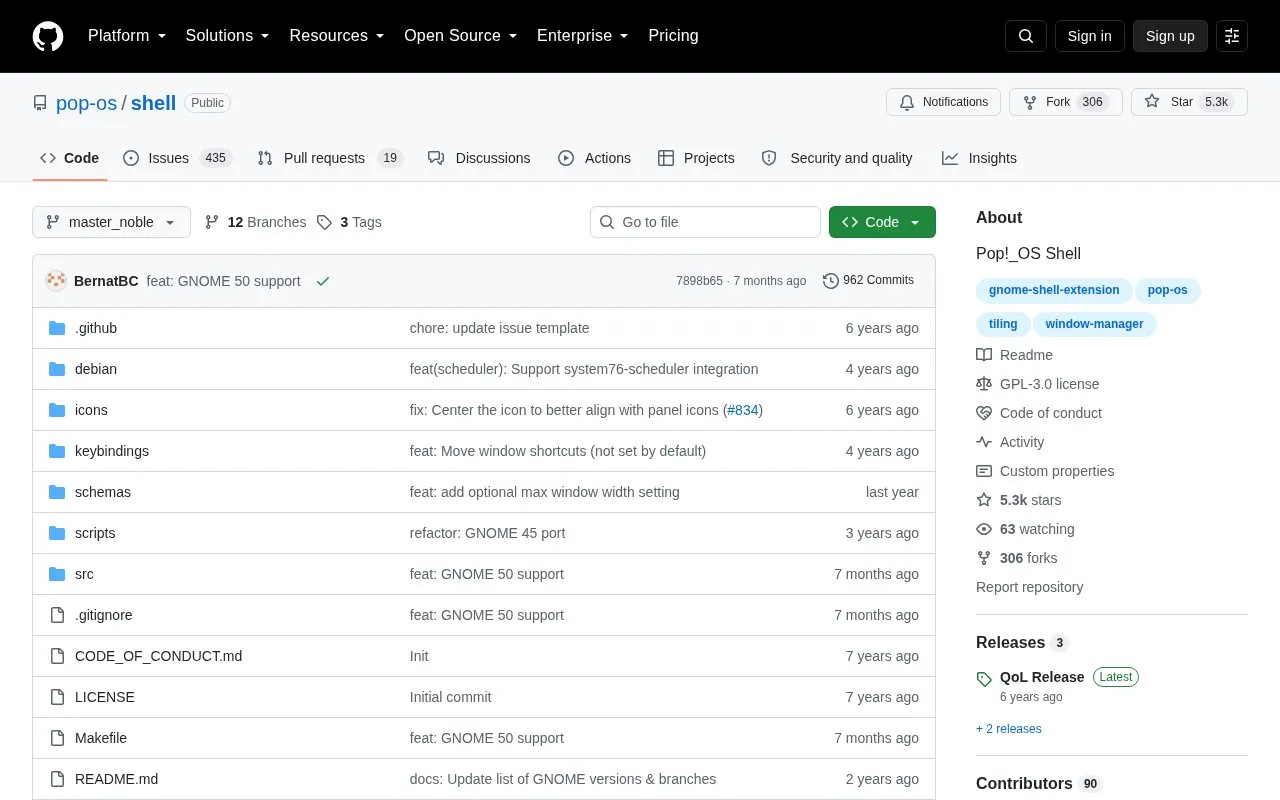
Task: Open appearance settings icon next to Sign up
Action: click(1232, 36)
